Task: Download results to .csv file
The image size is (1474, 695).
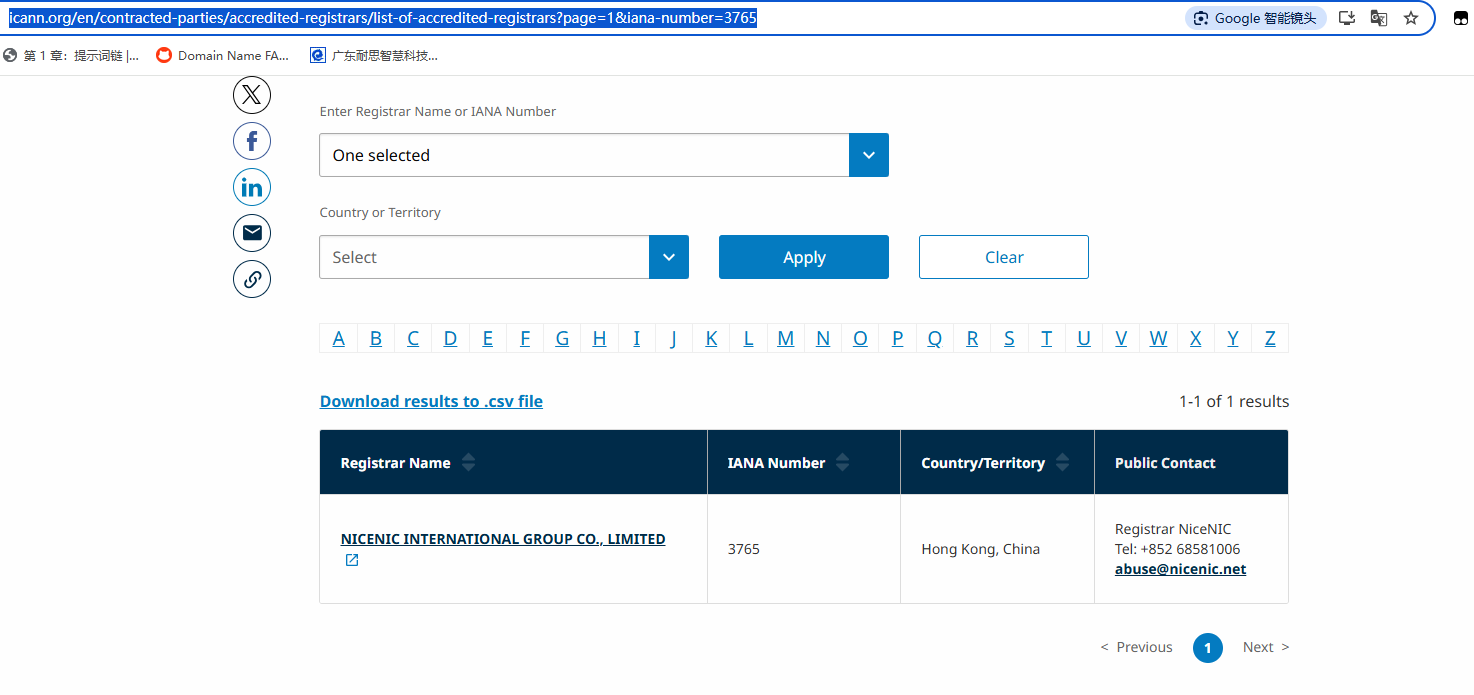Action: point(431,401)
